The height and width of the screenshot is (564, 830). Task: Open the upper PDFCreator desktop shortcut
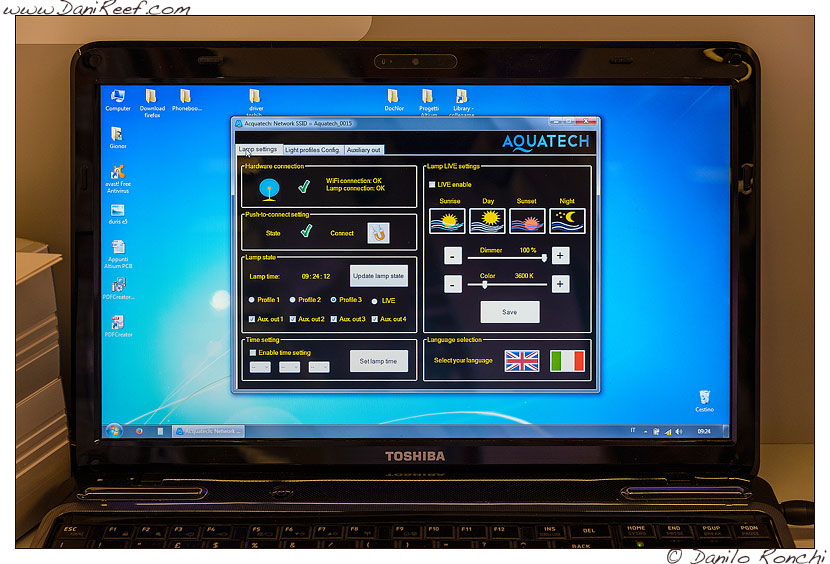click(x=119, y=289)
